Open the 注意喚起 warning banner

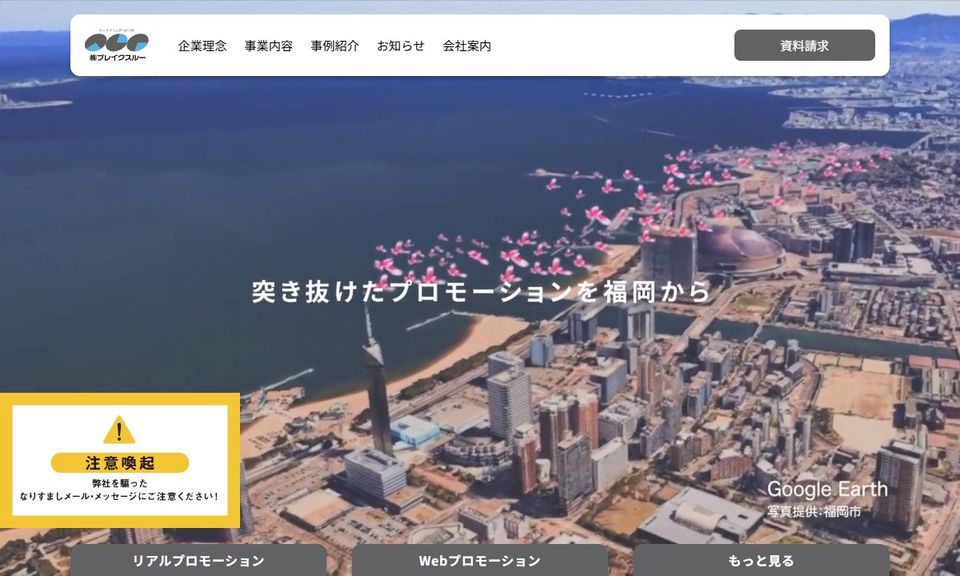120,460
